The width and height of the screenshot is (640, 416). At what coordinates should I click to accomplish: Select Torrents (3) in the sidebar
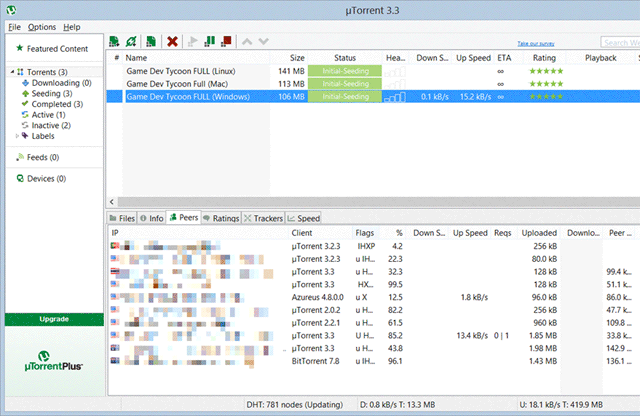point(47,72)
